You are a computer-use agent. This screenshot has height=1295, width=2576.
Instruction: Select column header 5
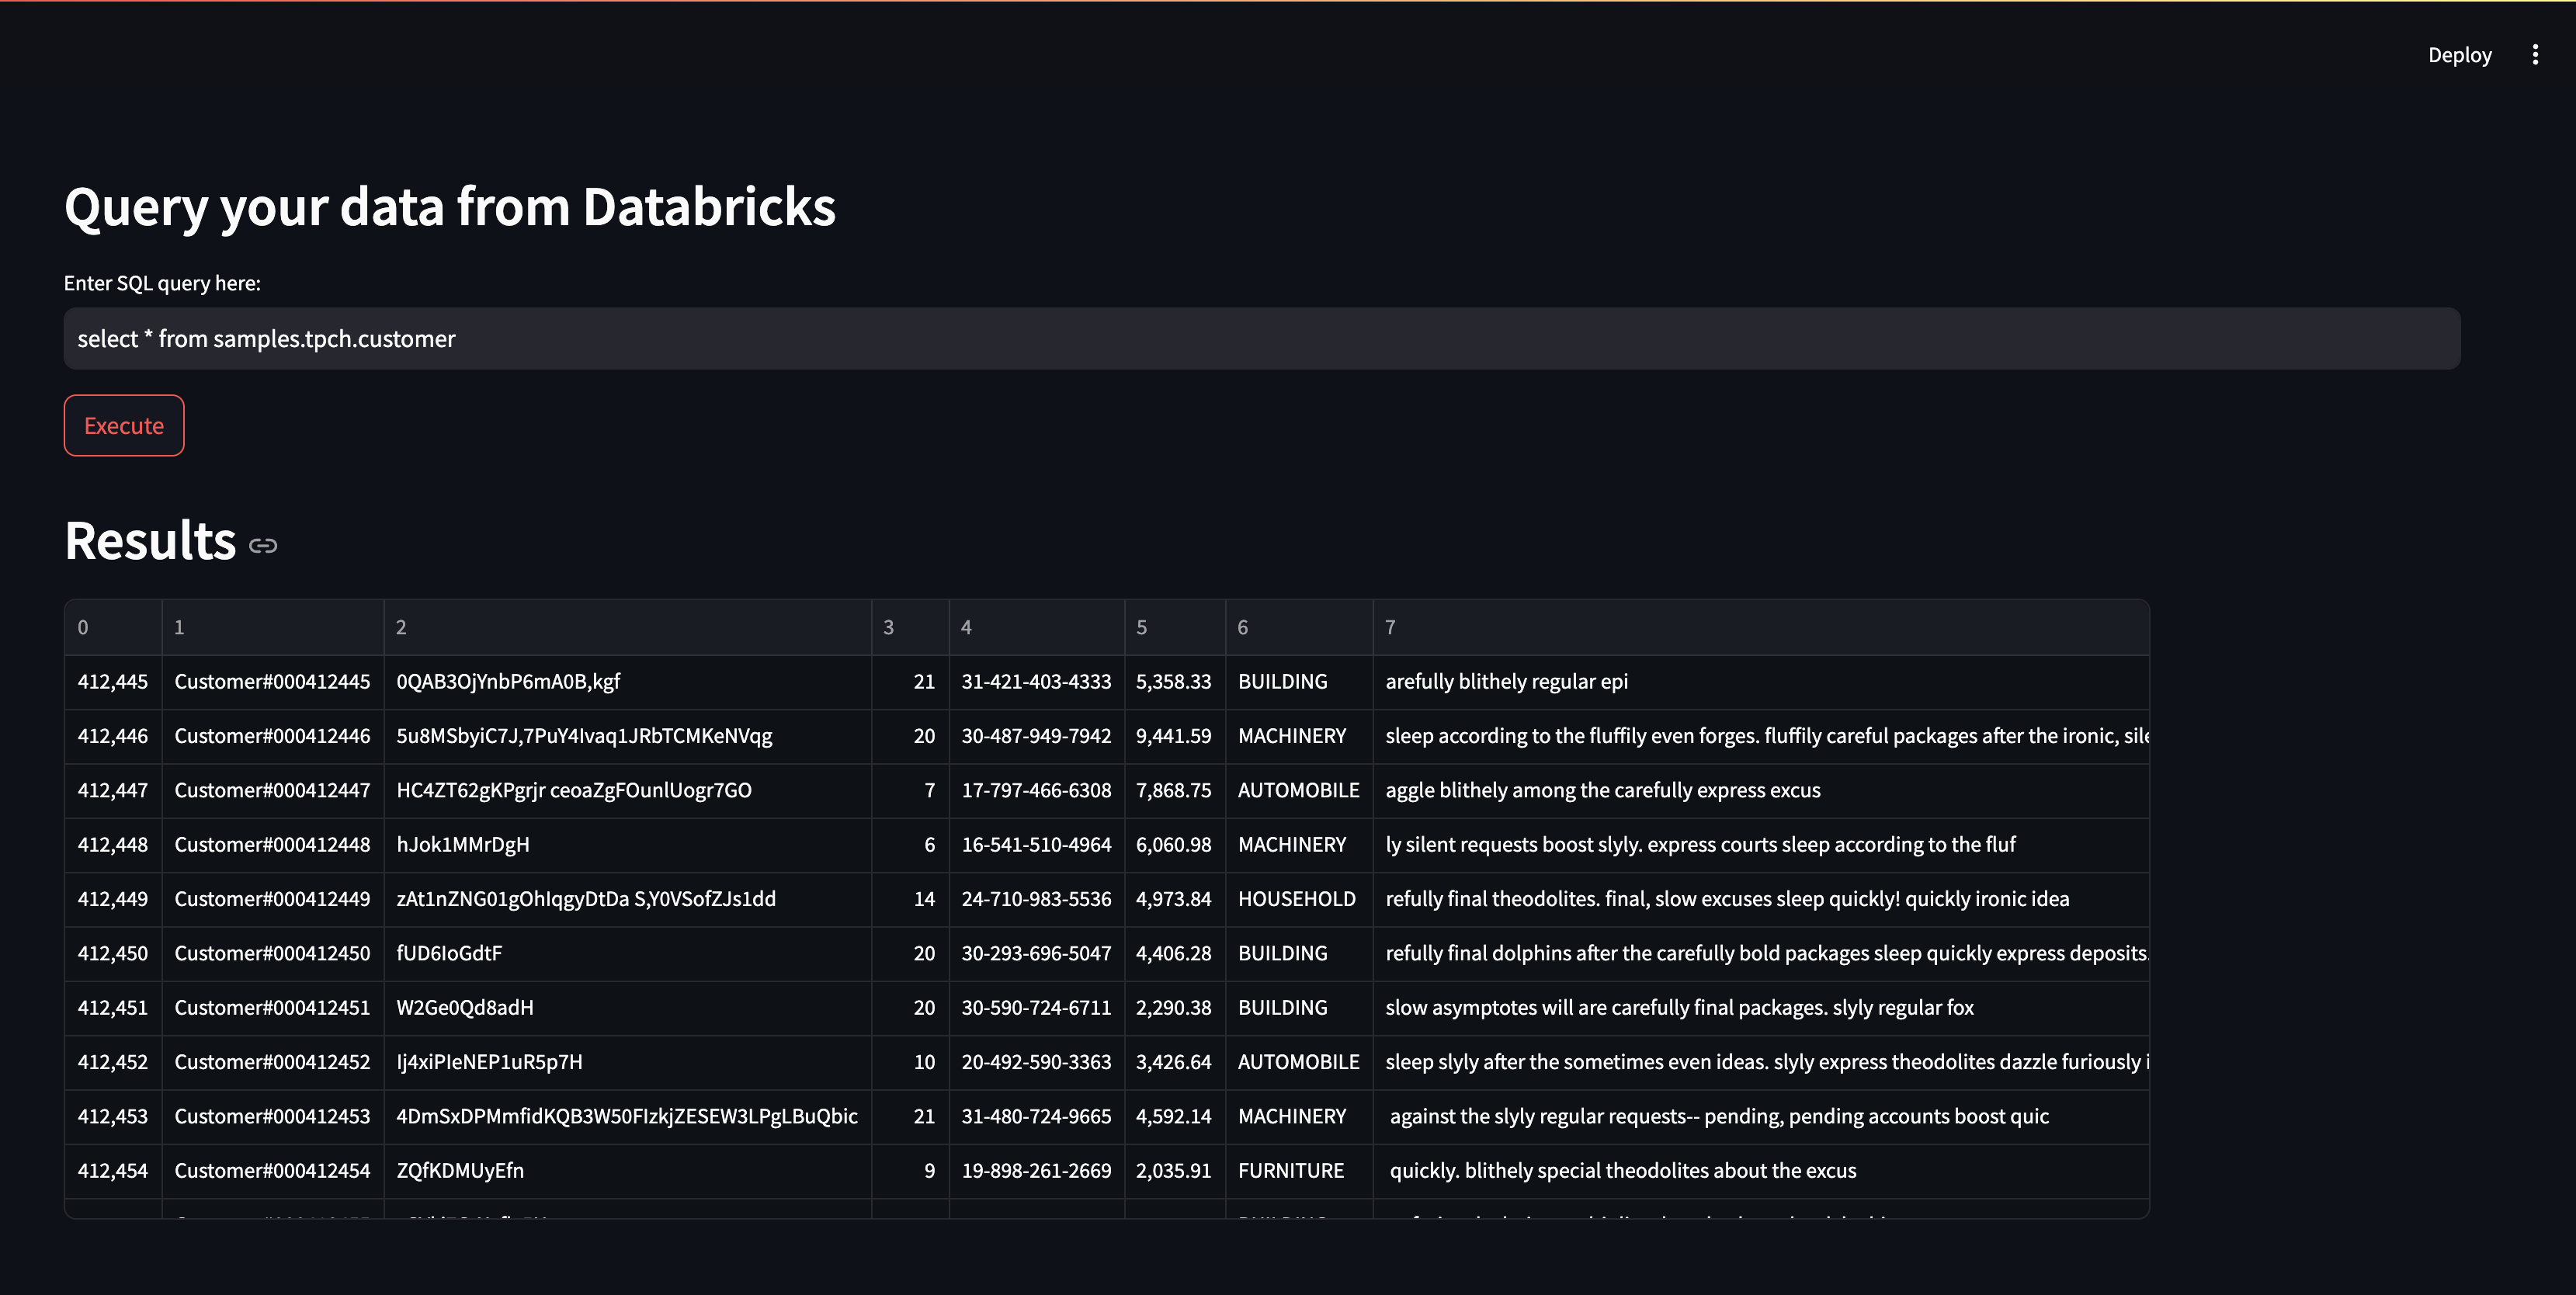1175,627
